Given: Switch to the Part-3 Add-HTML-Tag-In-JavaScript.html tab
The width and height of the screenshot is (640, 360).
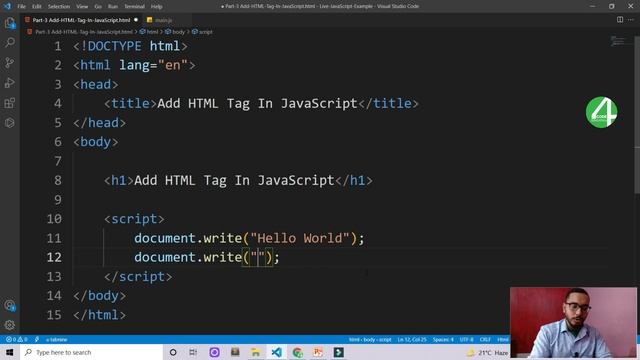Looking at the screenshot, I should pos(81,20).
